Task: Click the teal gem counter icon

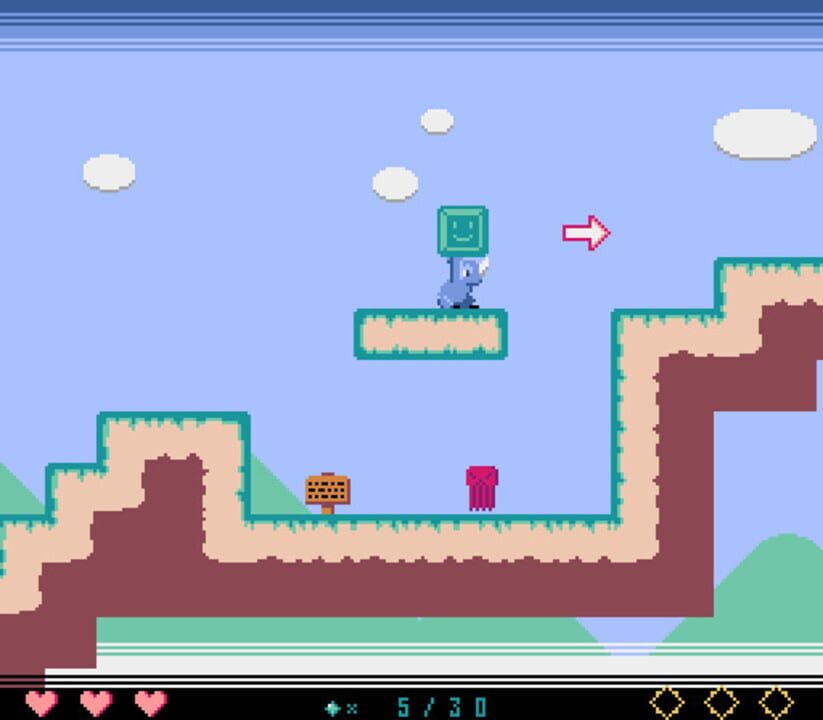Action: 334,707
